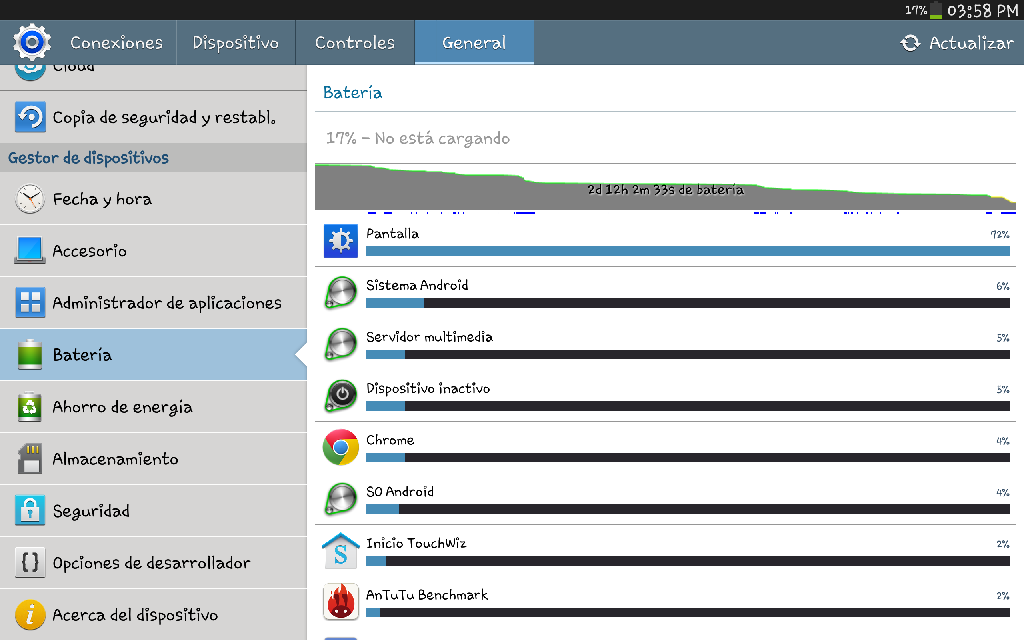
Task: Tap the battery history graph
Action: tap(665, 188)
